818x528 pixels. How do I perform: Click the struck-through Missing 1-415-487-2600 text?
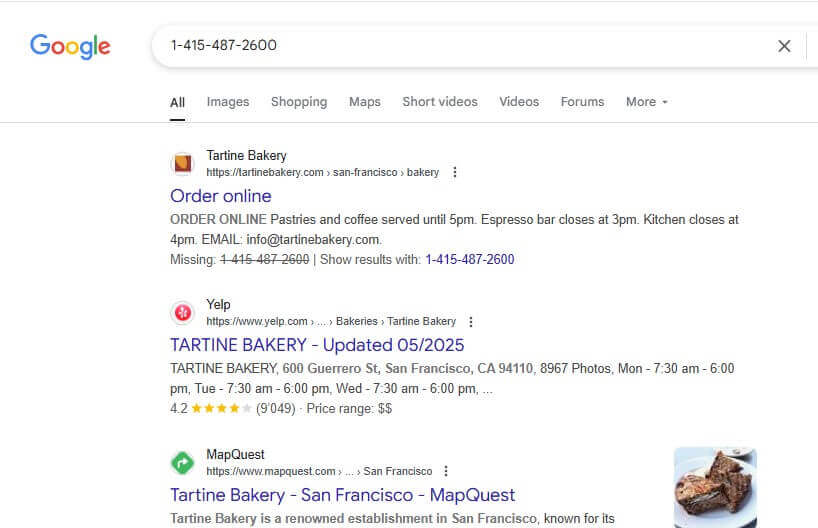pos(264,259)
